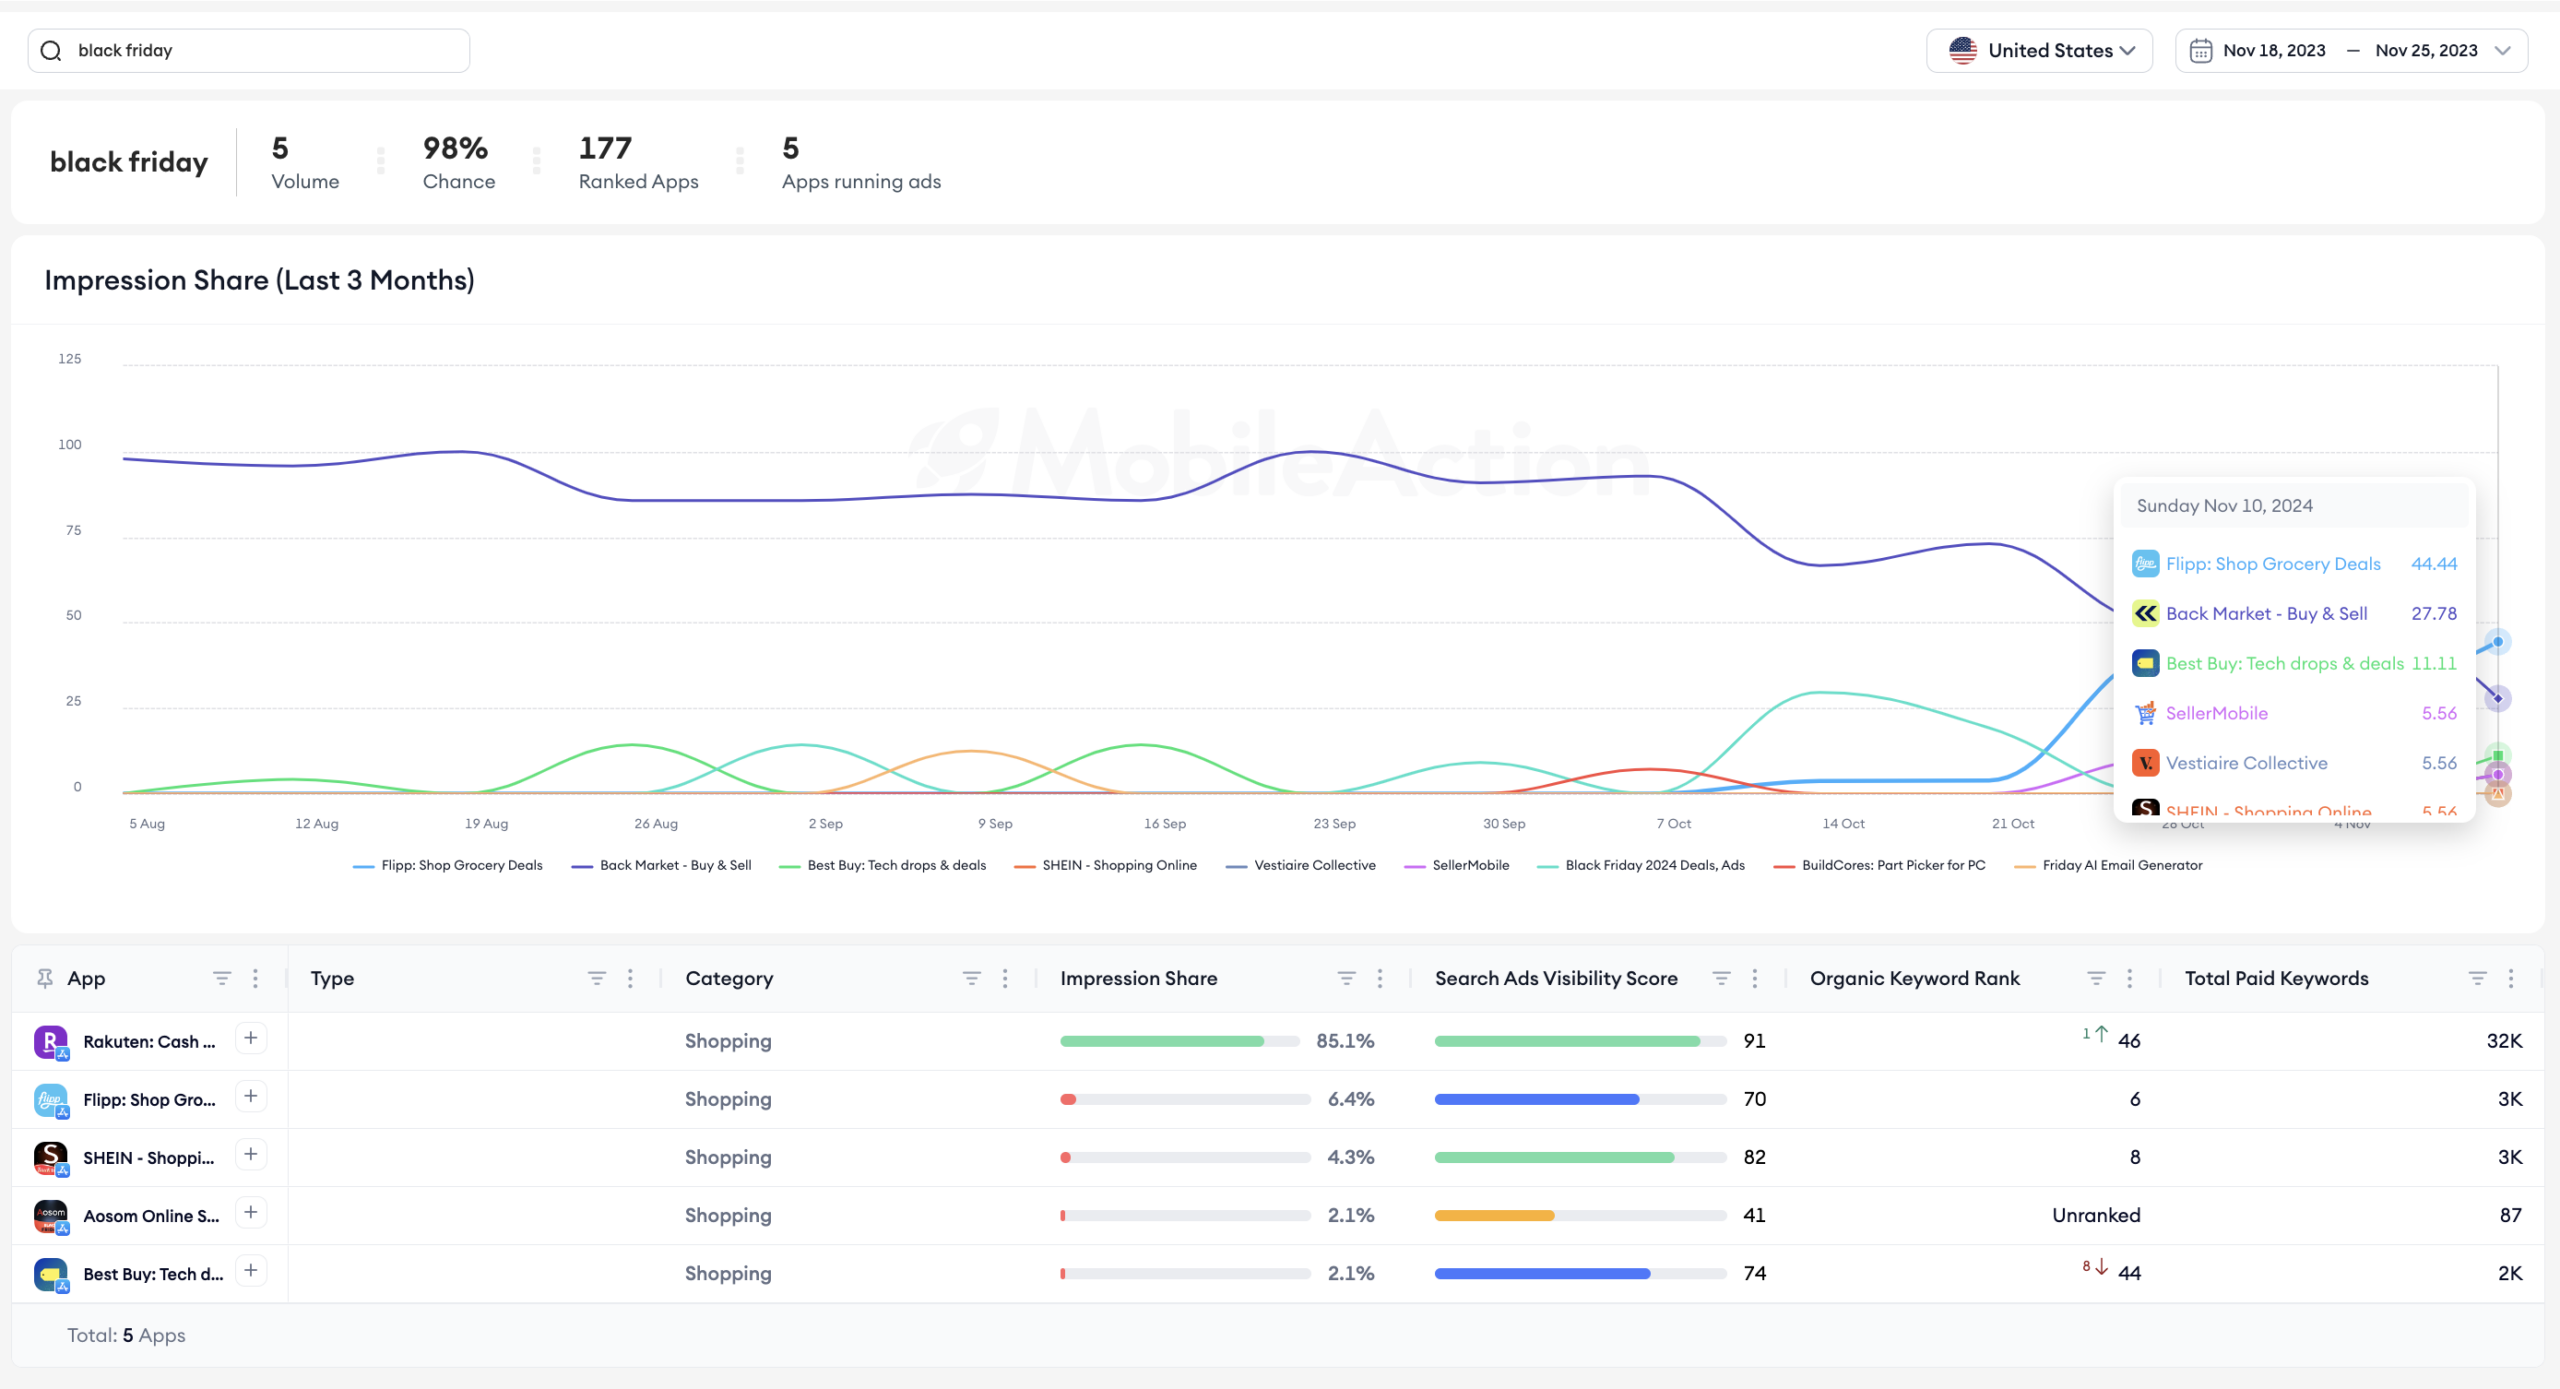Click Flipp data point on chart line
The width and height of the screenshot is (2560, 1389).
point(2497,642)
